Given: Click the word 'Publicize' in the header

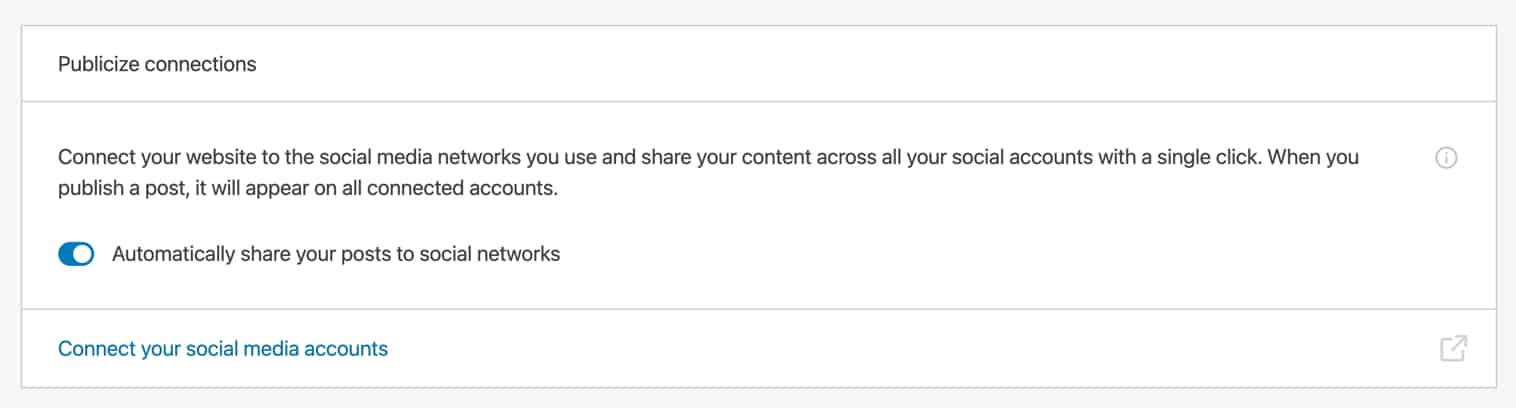Looking at the screenshot, I should click(99, 64).
